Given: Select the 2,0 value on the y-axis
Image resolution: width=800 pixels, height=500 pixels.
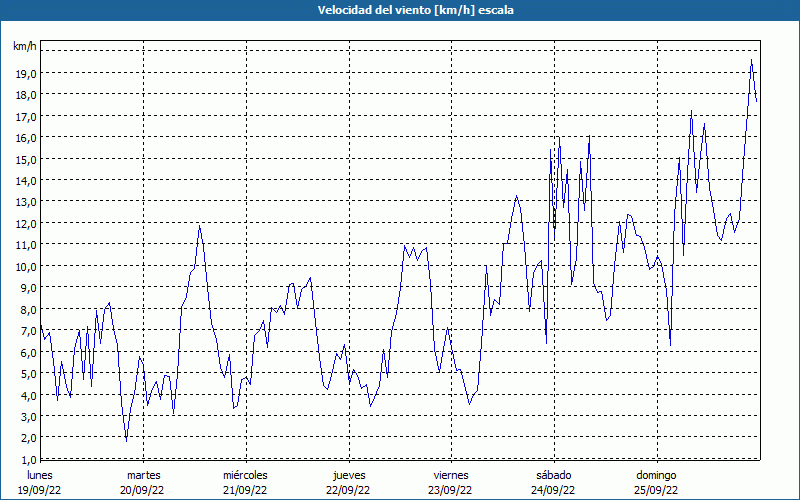Looking at the screenshot, I should click(x=28, y=438).
